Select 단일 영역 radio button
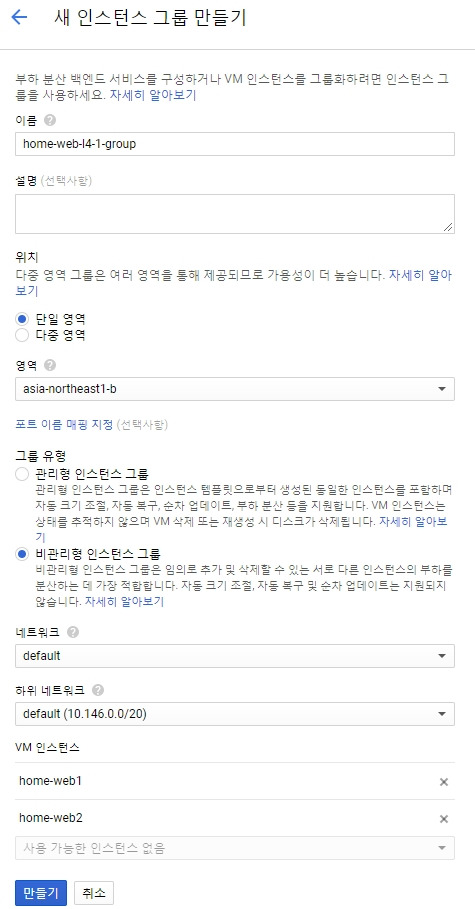The image size is (475, 909). (x=22, y=319)
